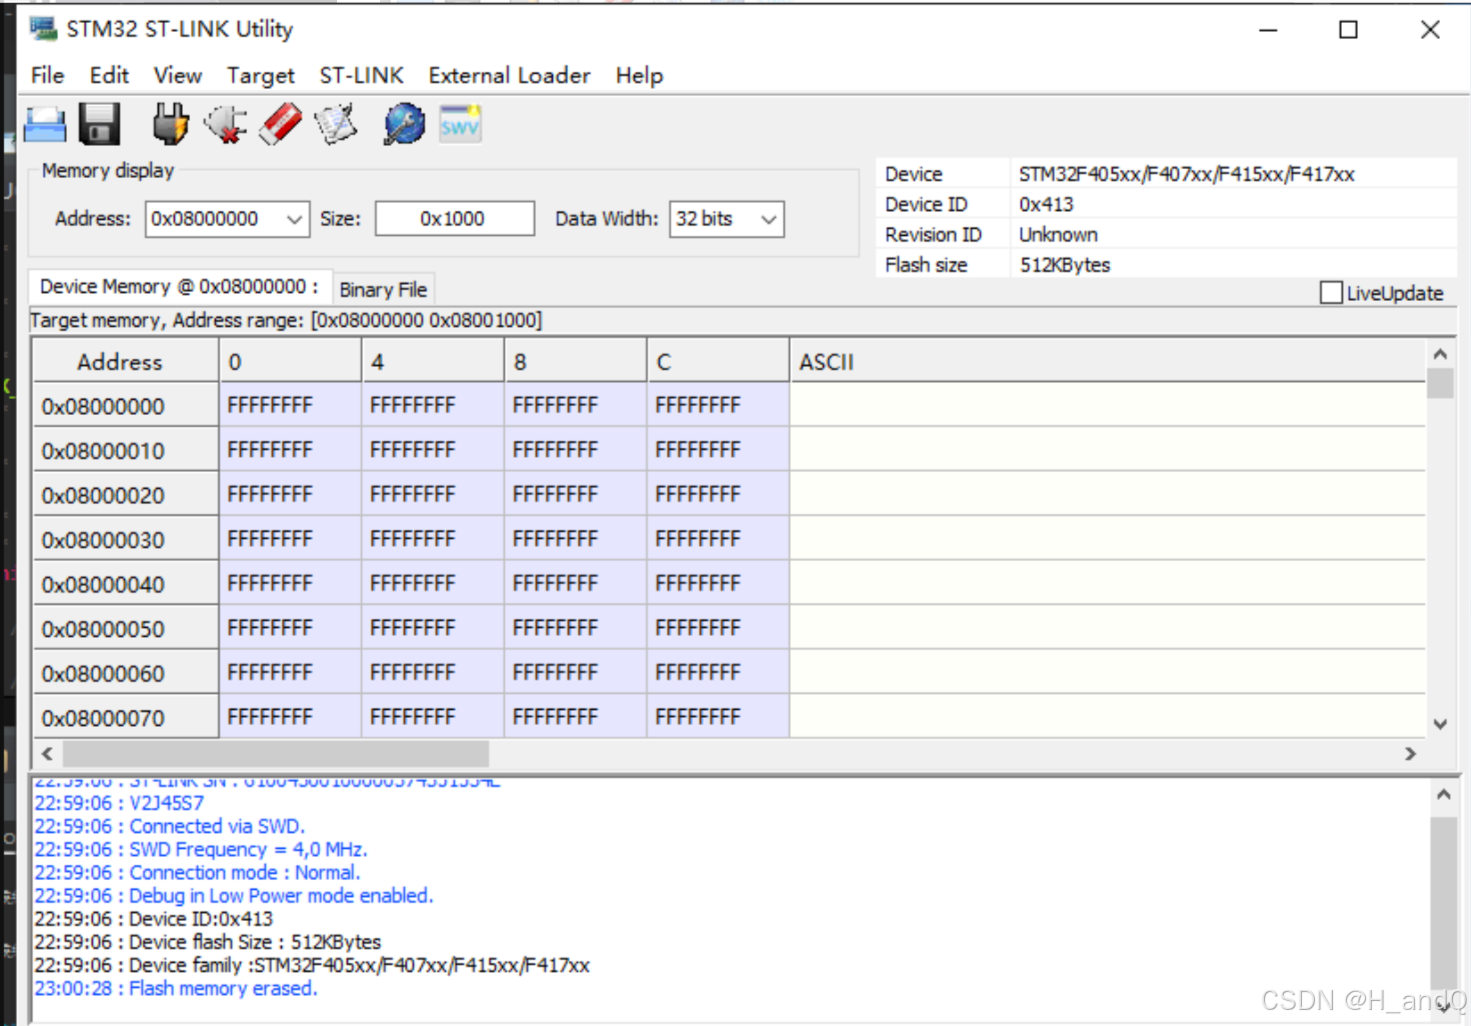Click the Size input field

tap(454, 219)
